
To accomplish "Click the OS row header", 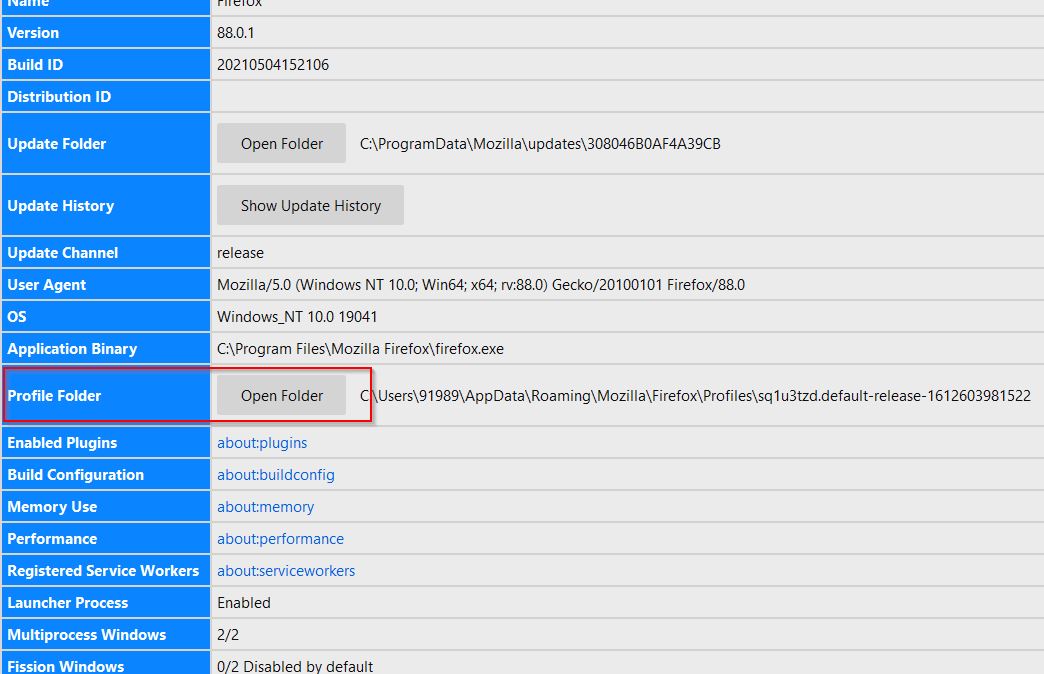I will [106, 316].
